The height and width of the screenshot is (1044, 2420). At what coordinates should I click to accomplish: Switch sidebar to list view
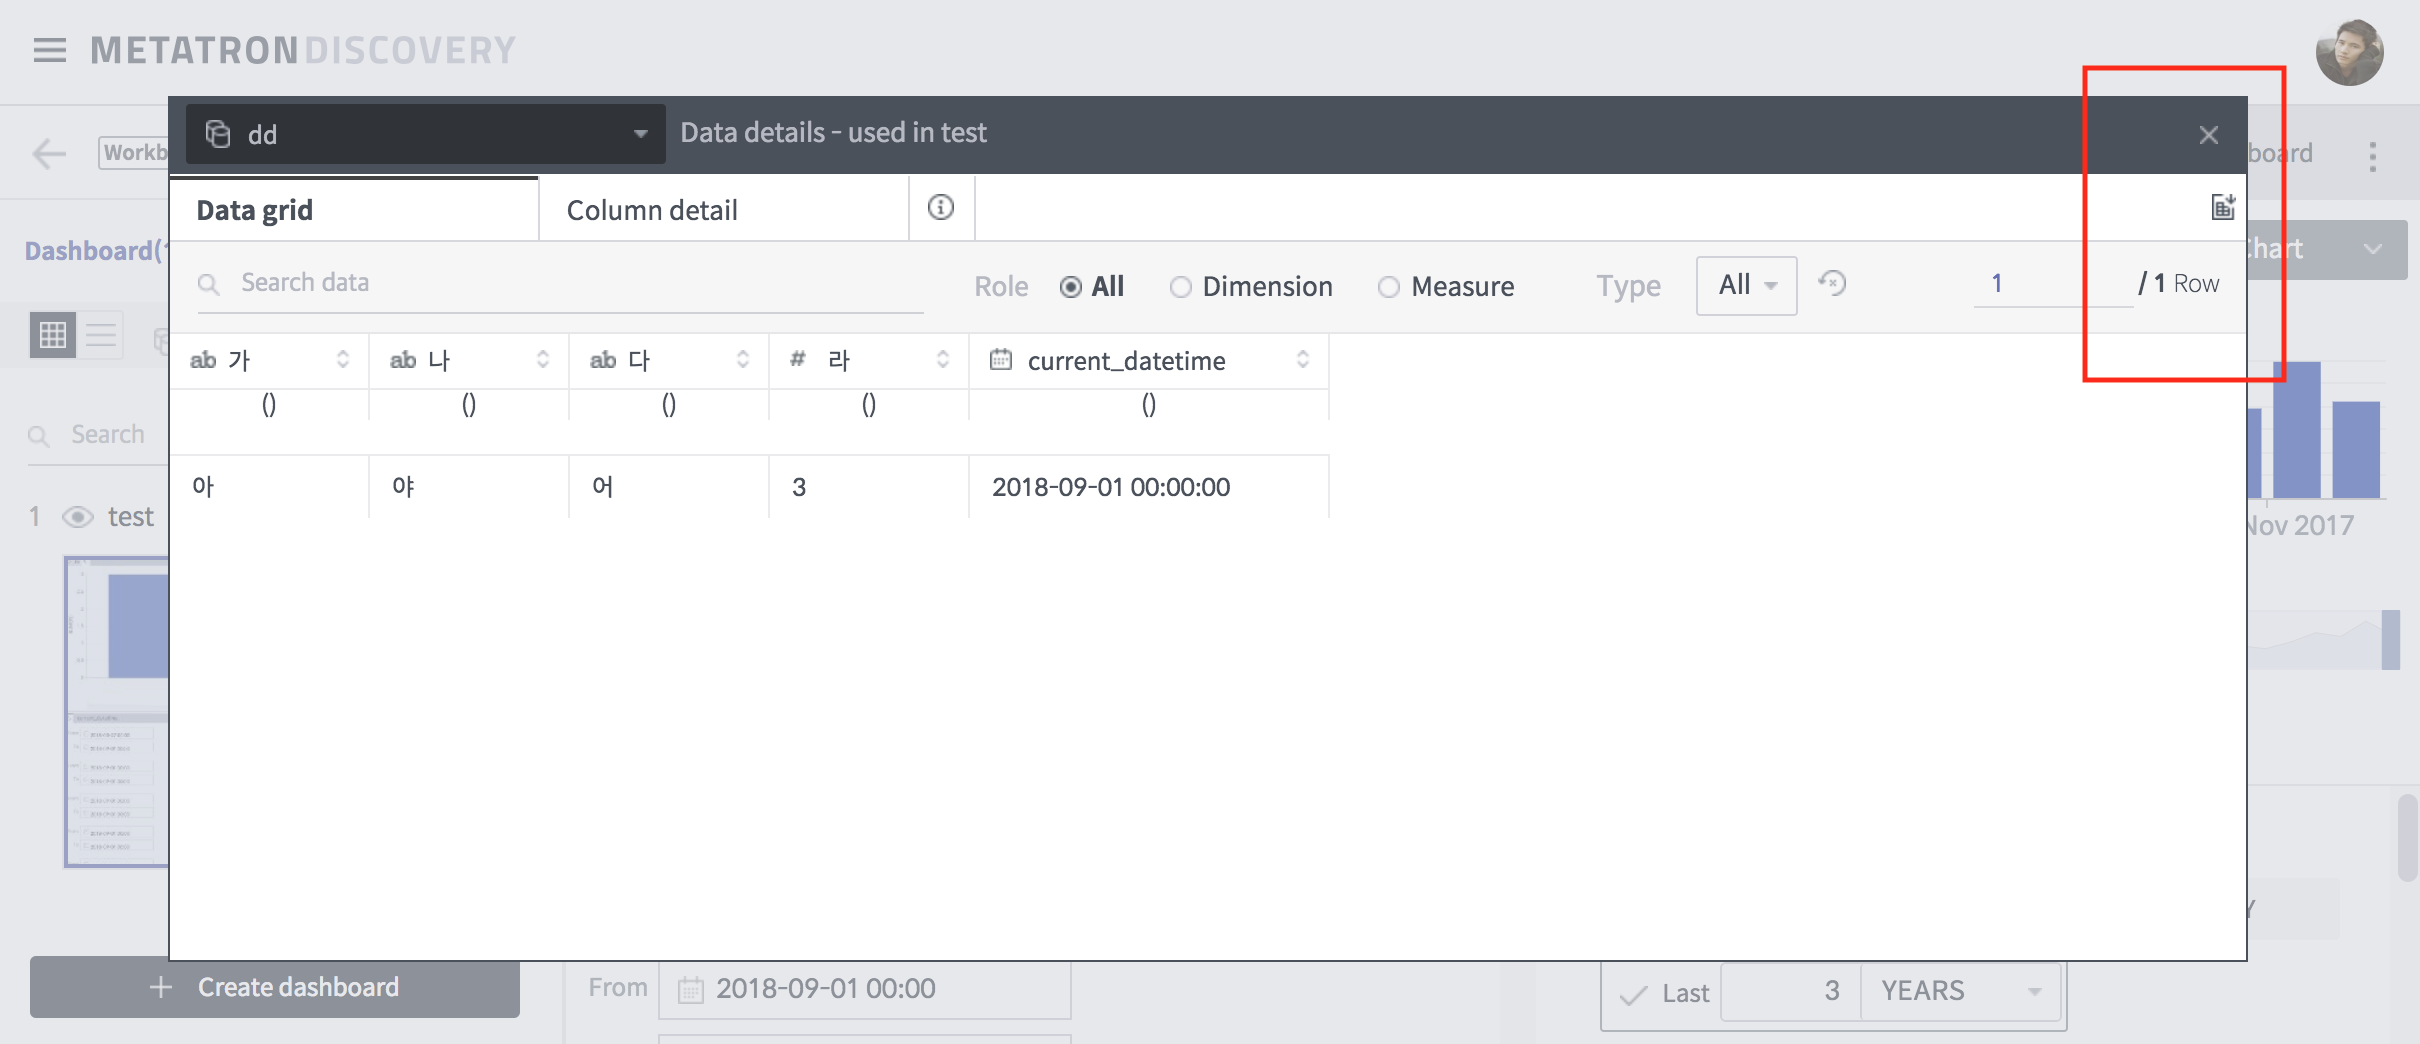click(x=100, y=334)
